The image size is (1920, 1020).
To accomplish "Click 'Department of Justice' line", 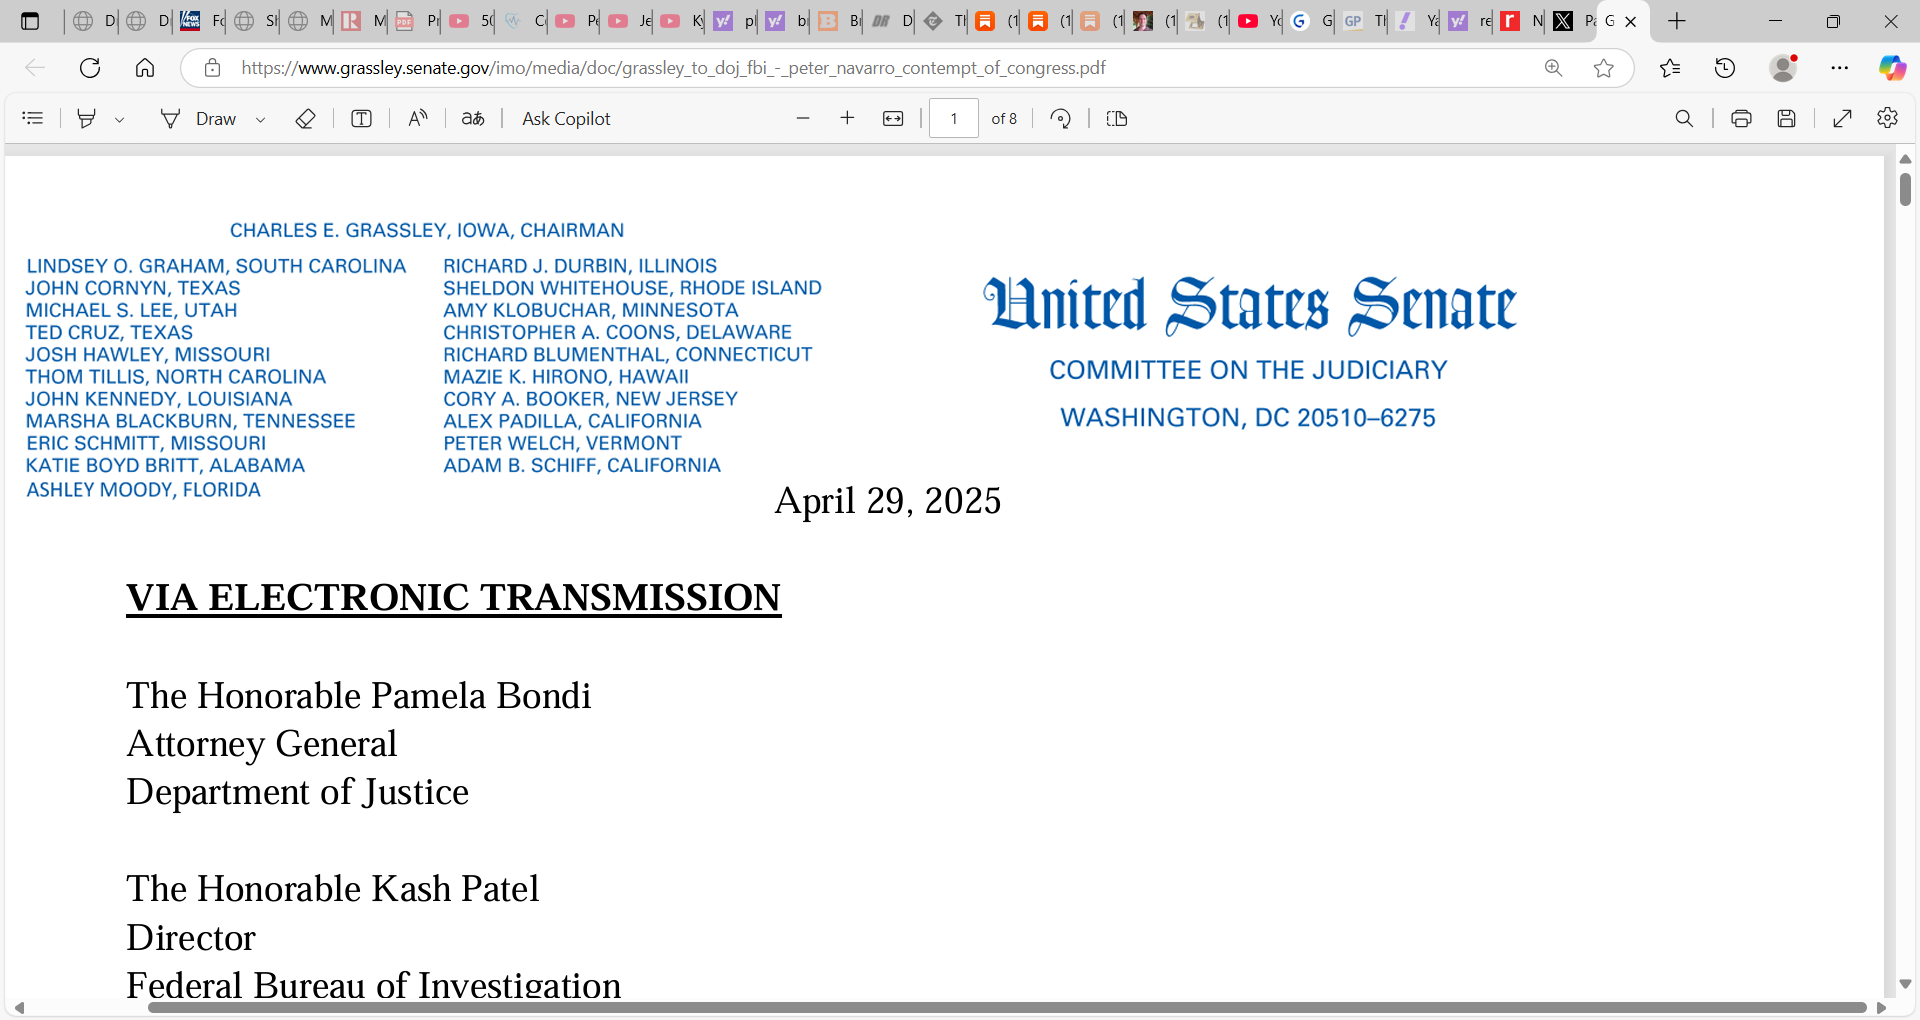I will [x=298, y=792].
